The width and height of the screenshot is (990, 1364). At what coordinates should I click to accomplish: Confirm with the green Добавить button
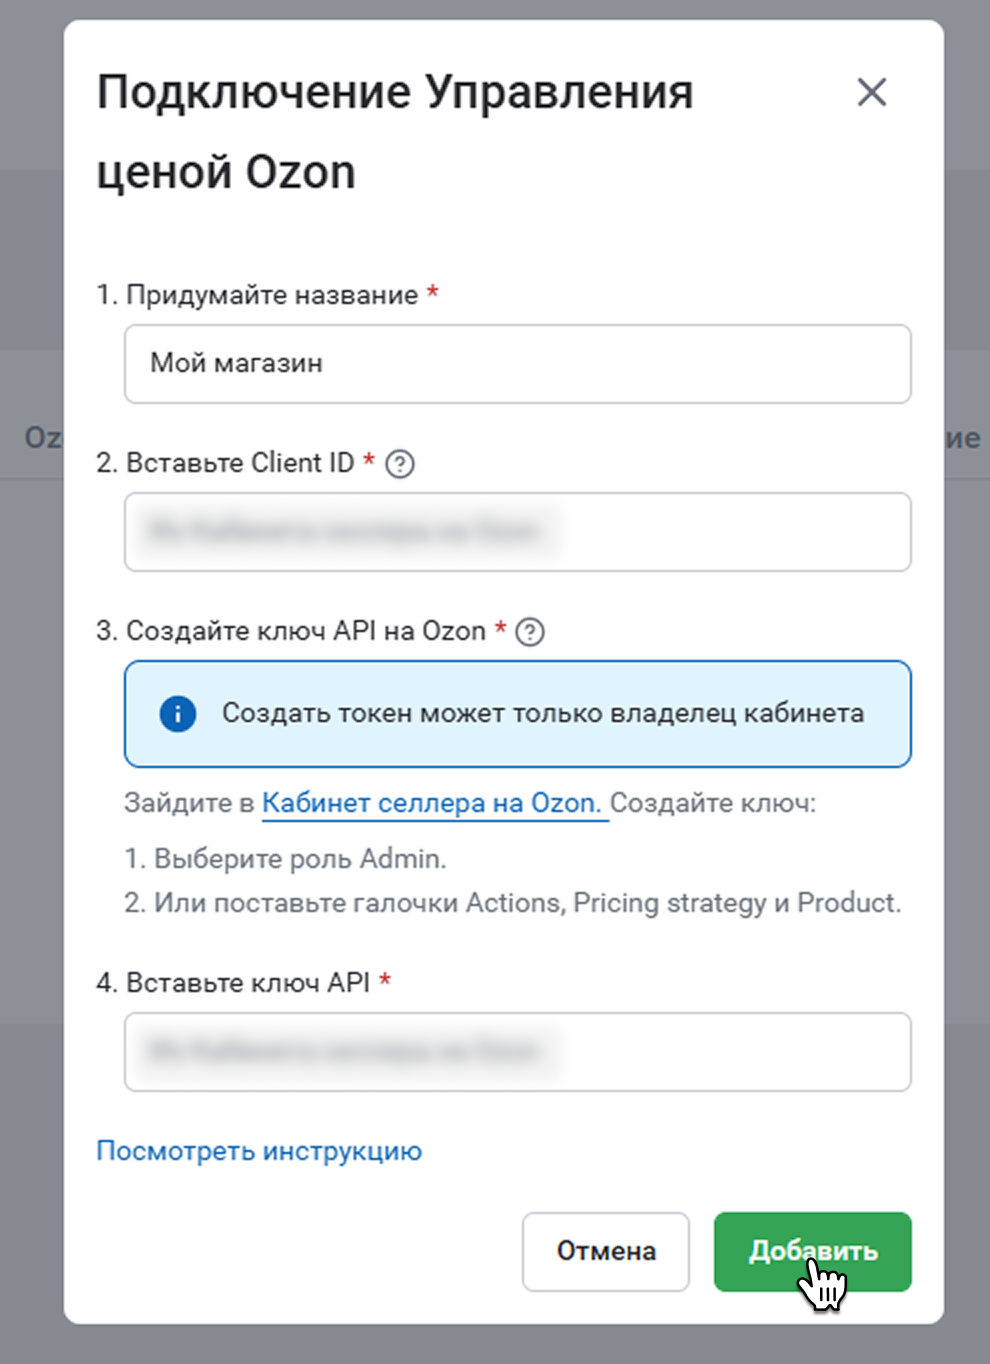pyautogui.click(x=813, y=1252)
